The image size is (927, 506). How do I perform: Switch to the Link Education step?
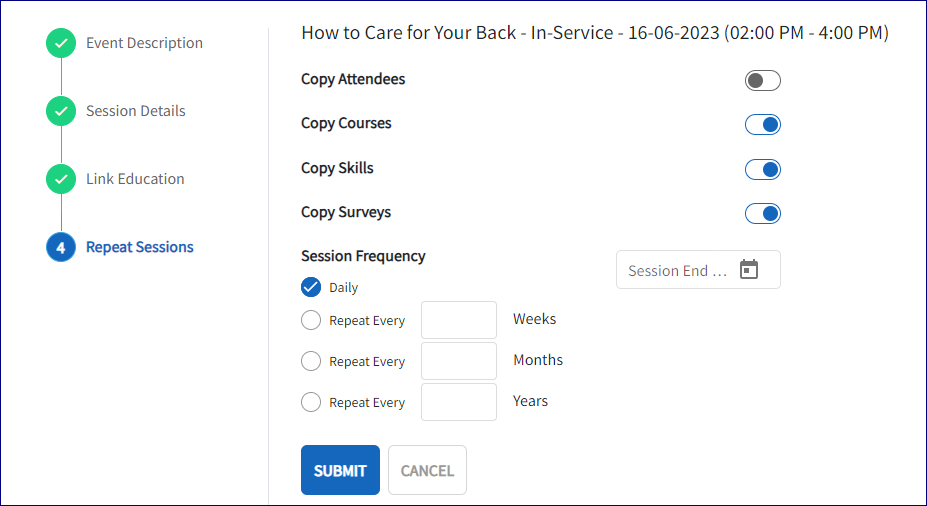(x=135, y=179)
